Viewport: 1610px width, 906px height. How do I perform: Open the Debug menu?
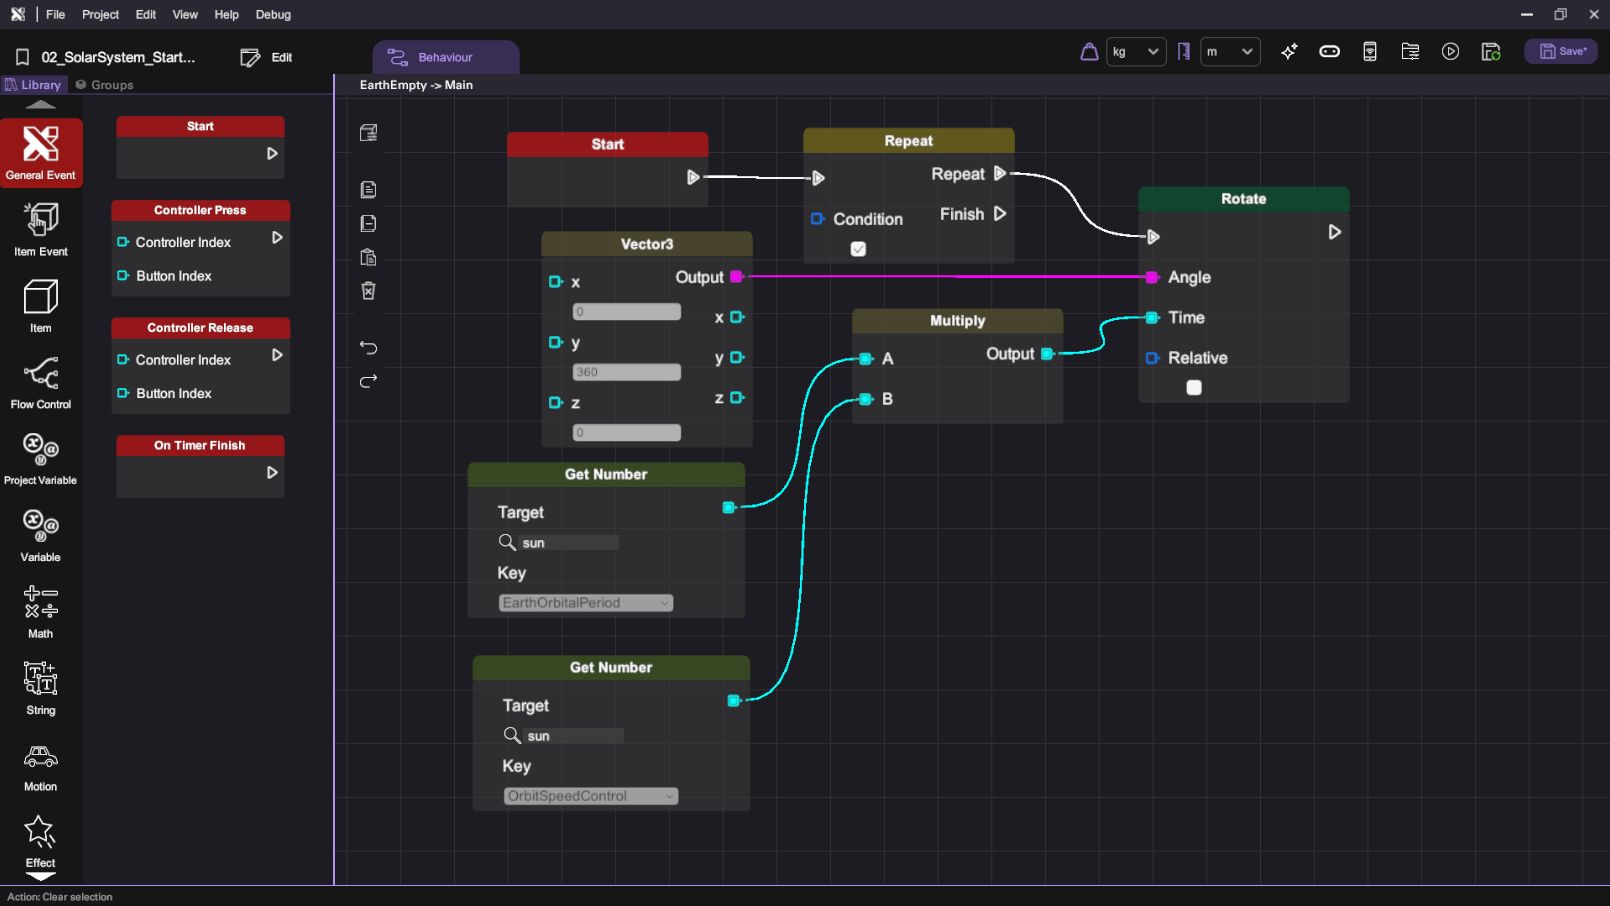[273, 15]
